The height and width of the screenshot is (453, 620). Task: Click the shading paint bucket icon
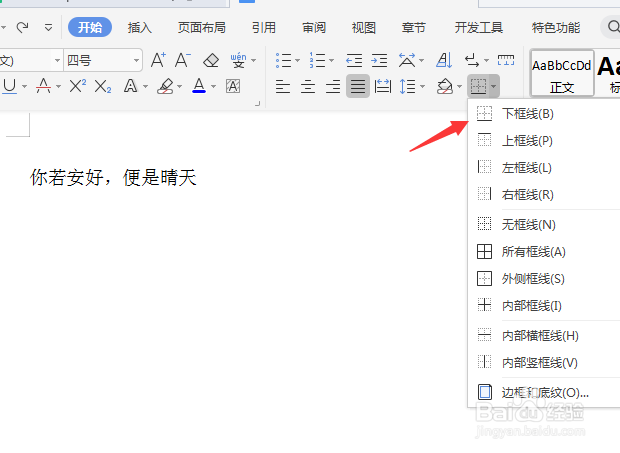click(445, 86)
